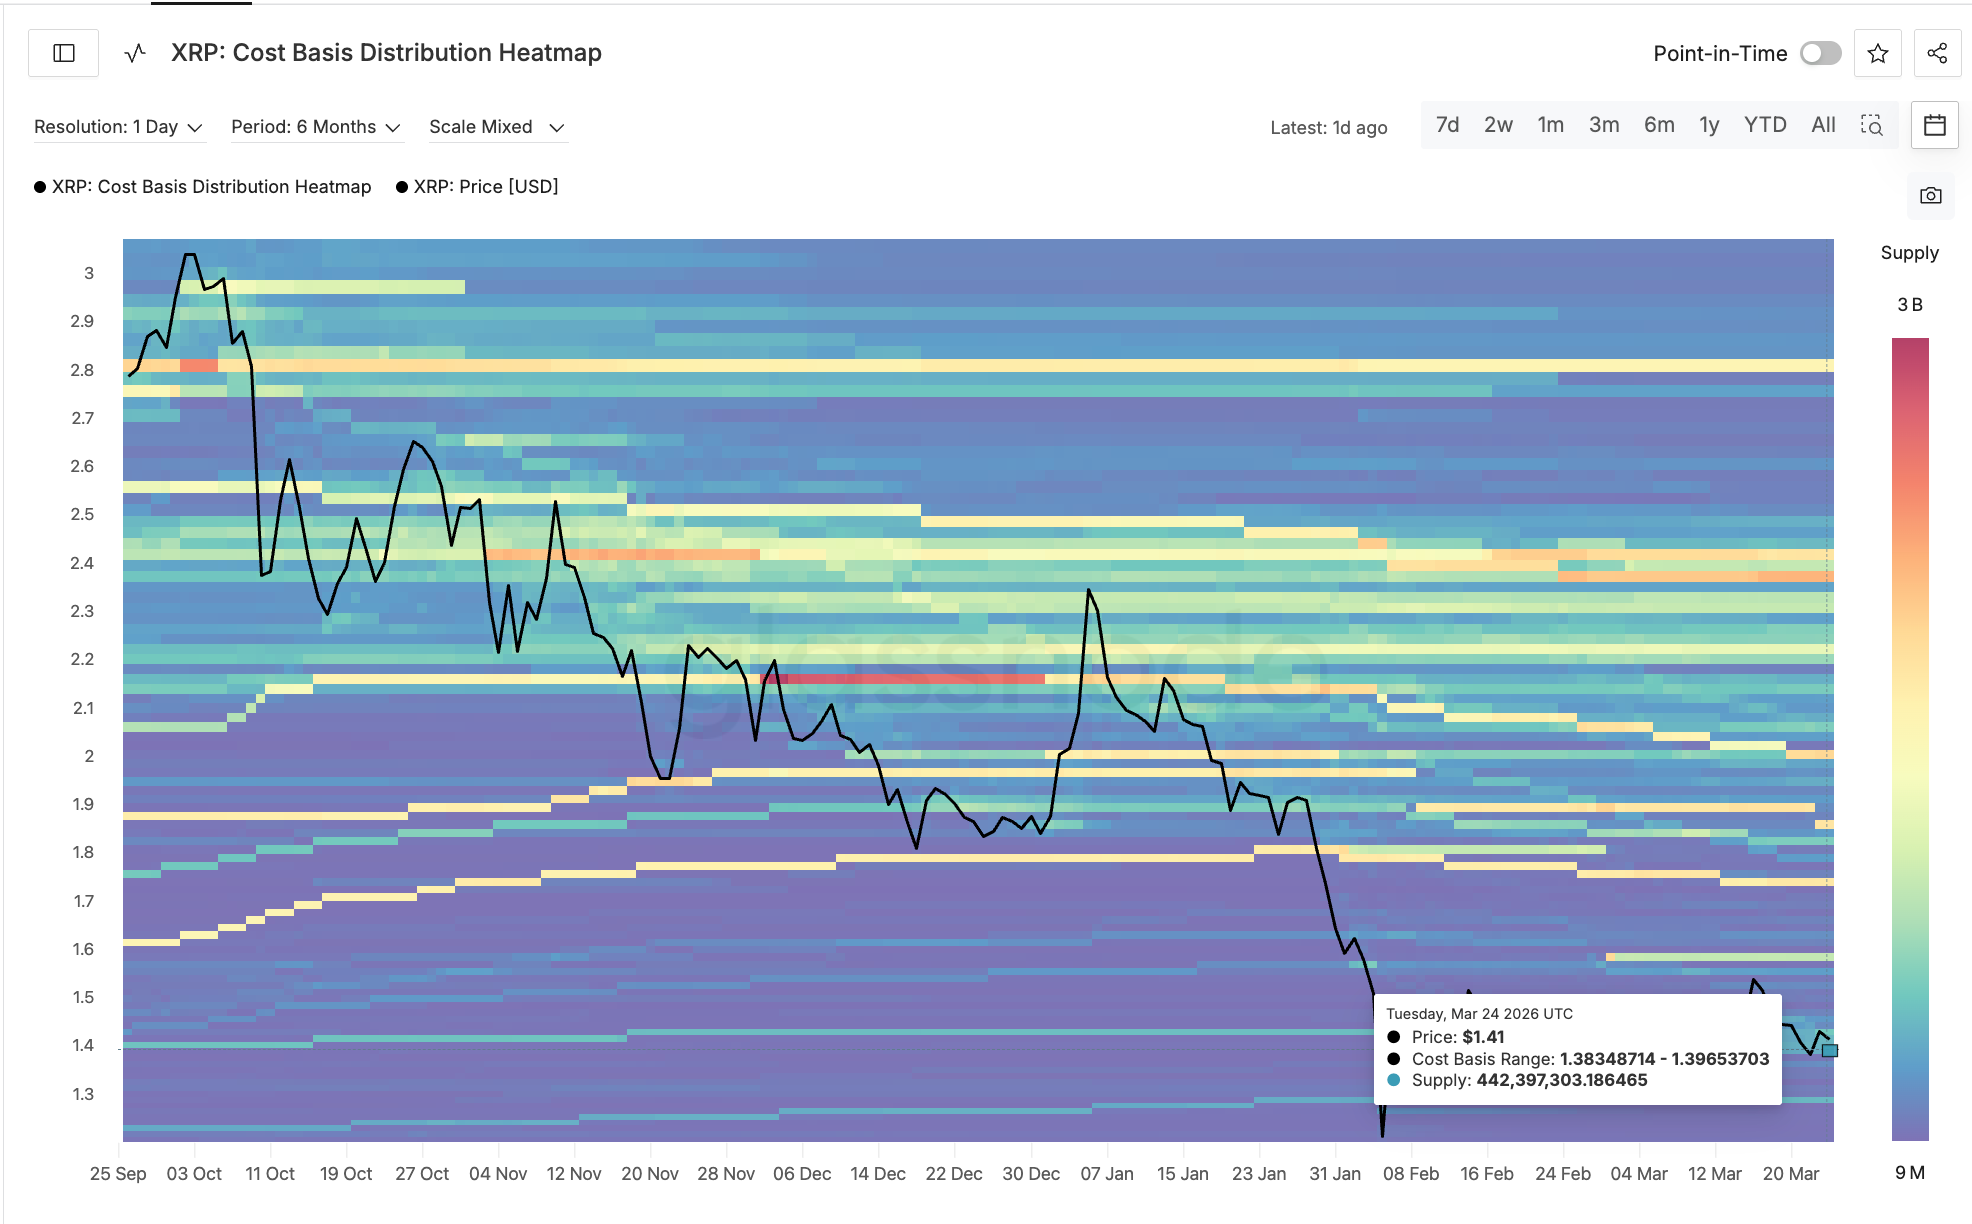Apply the 3m range button
This screenshot has width=1972, height=1224.
coord(1604,124)
